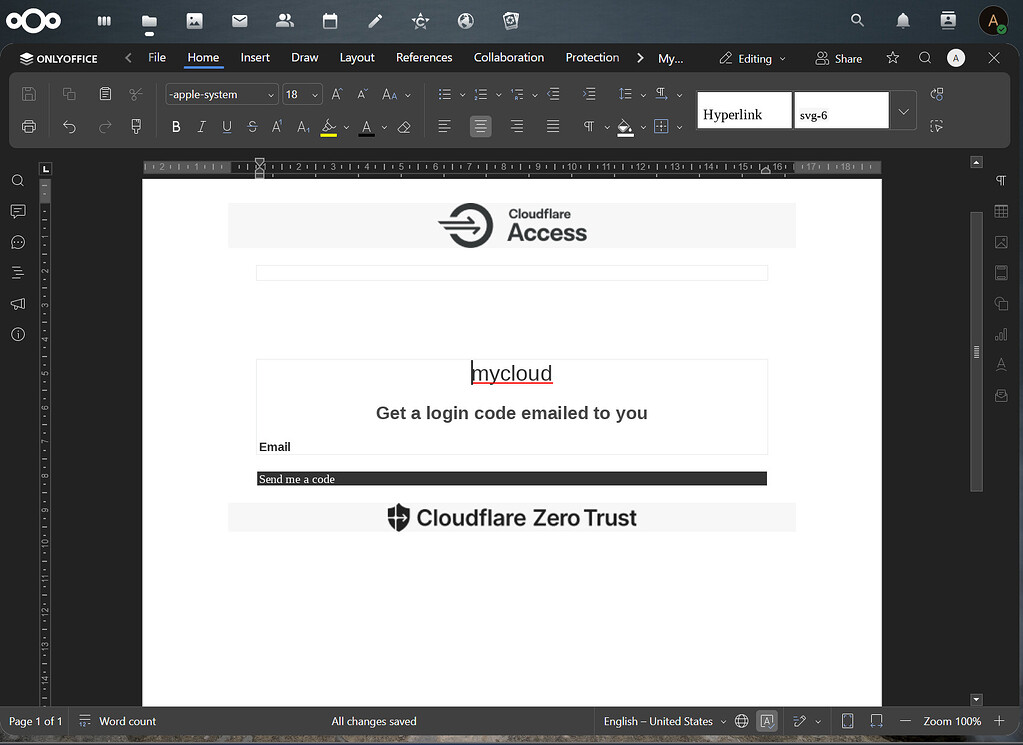The height and width of the screenshot is (745, 1023).
Task: Open Nextcloud Photos app icon
Action: pos(194,21)
